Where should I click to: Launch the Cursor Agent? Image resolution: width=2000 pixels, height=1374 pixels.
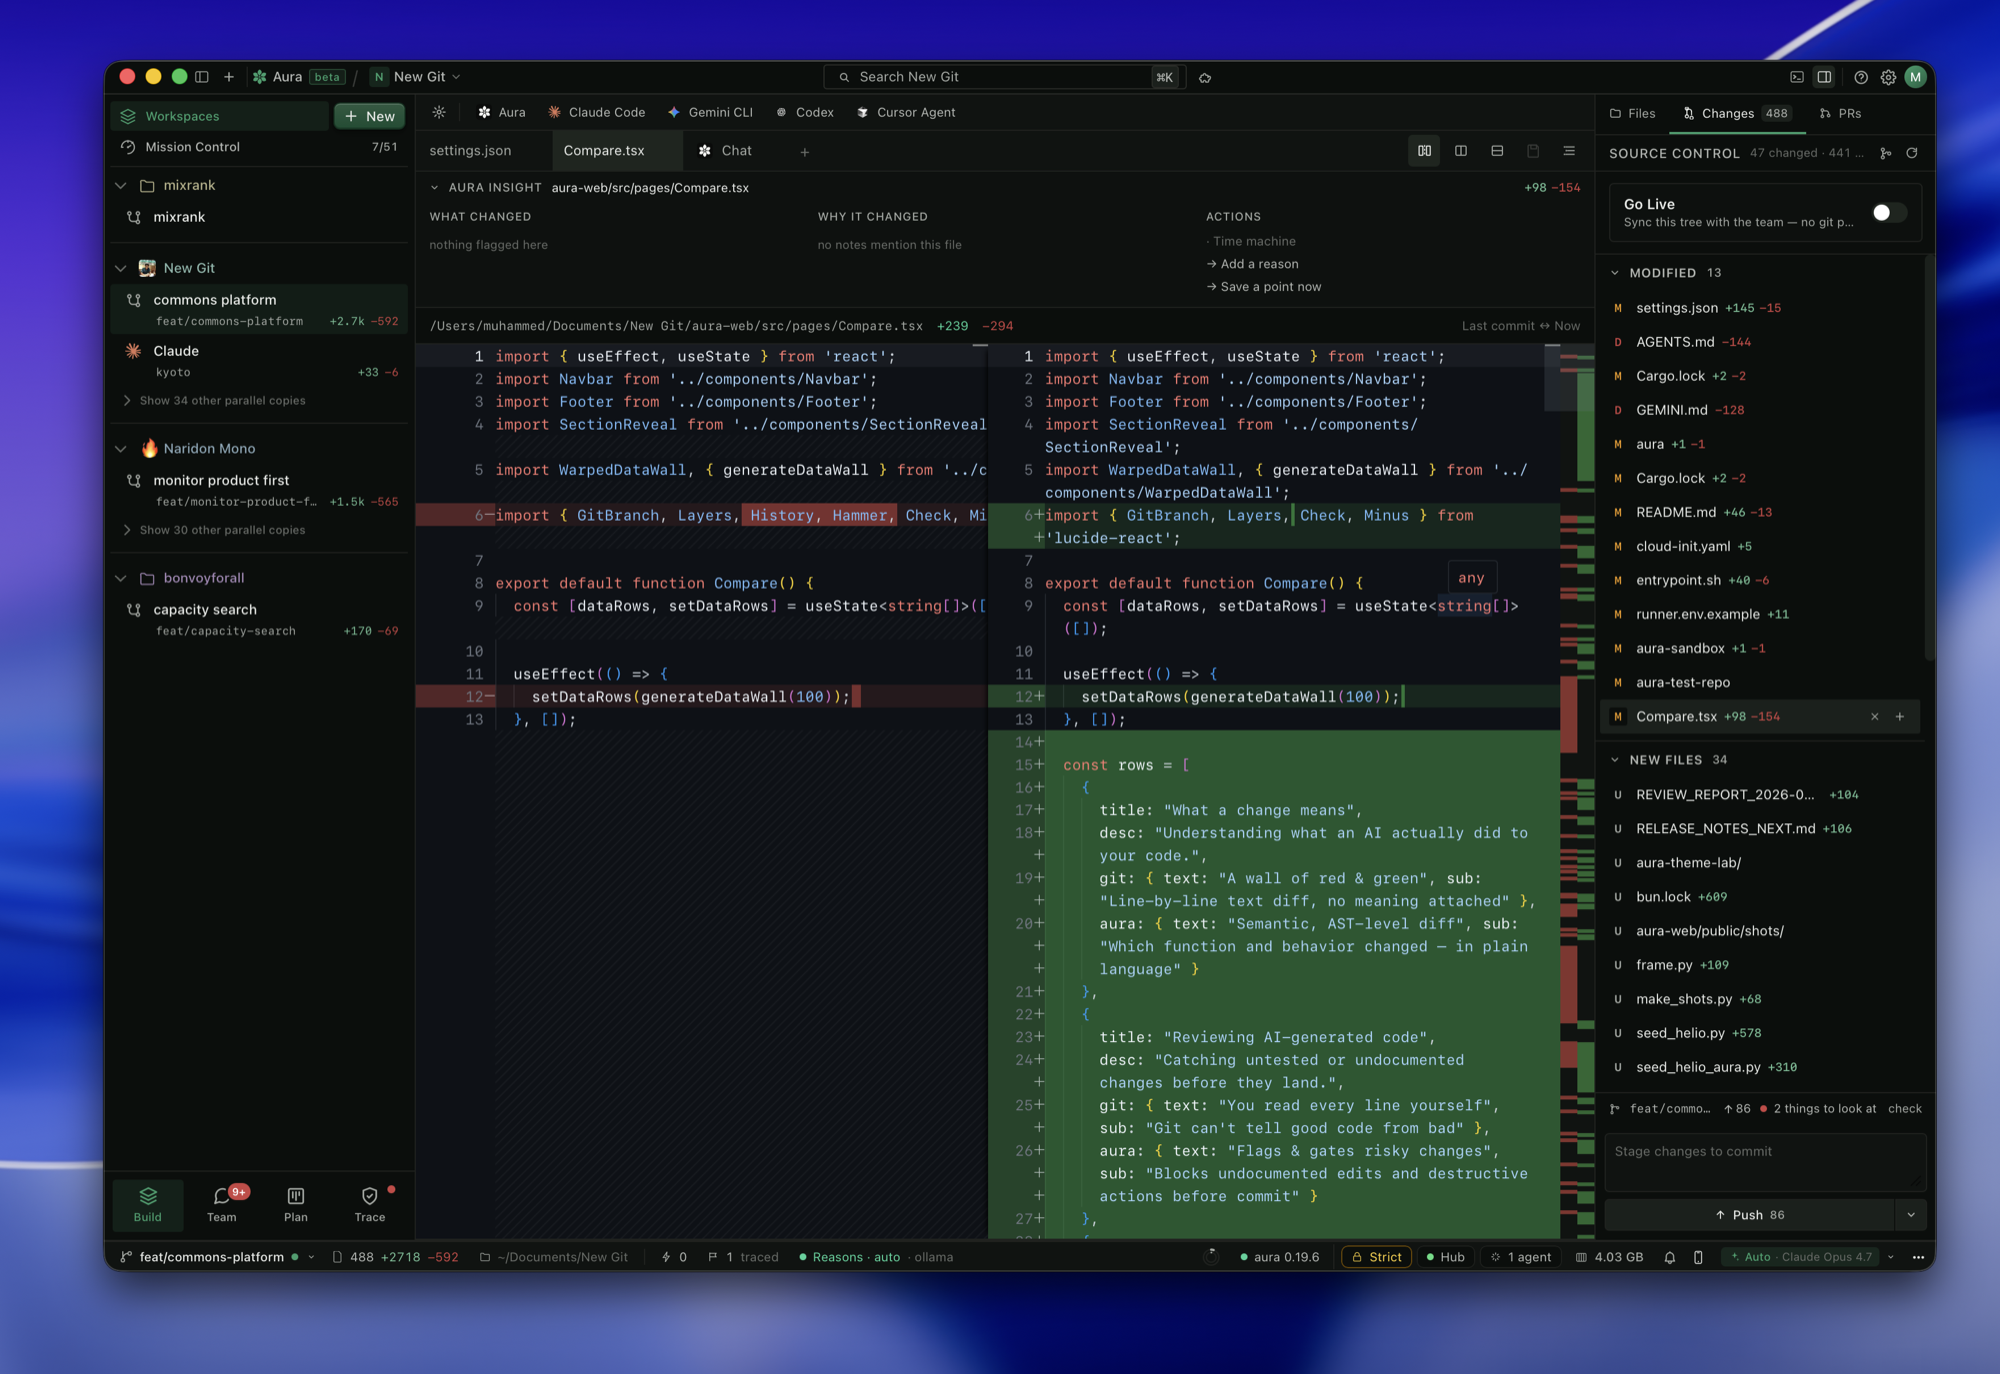pyautogui.click(x=906, y=112)
